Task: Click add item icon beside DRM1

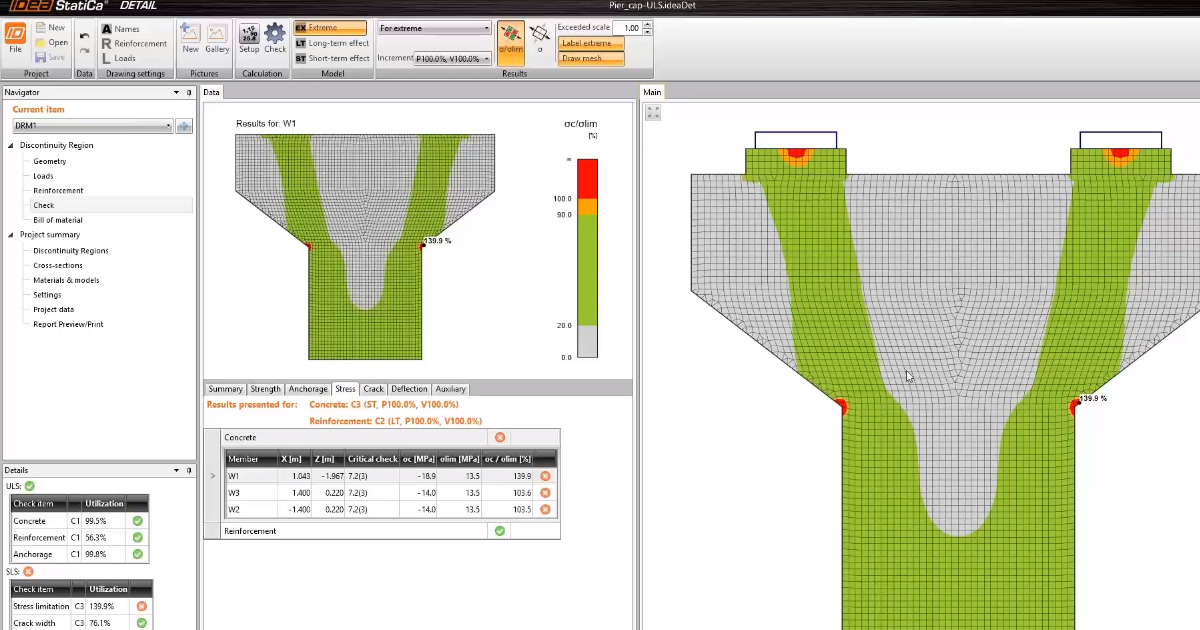Action: 183,126
